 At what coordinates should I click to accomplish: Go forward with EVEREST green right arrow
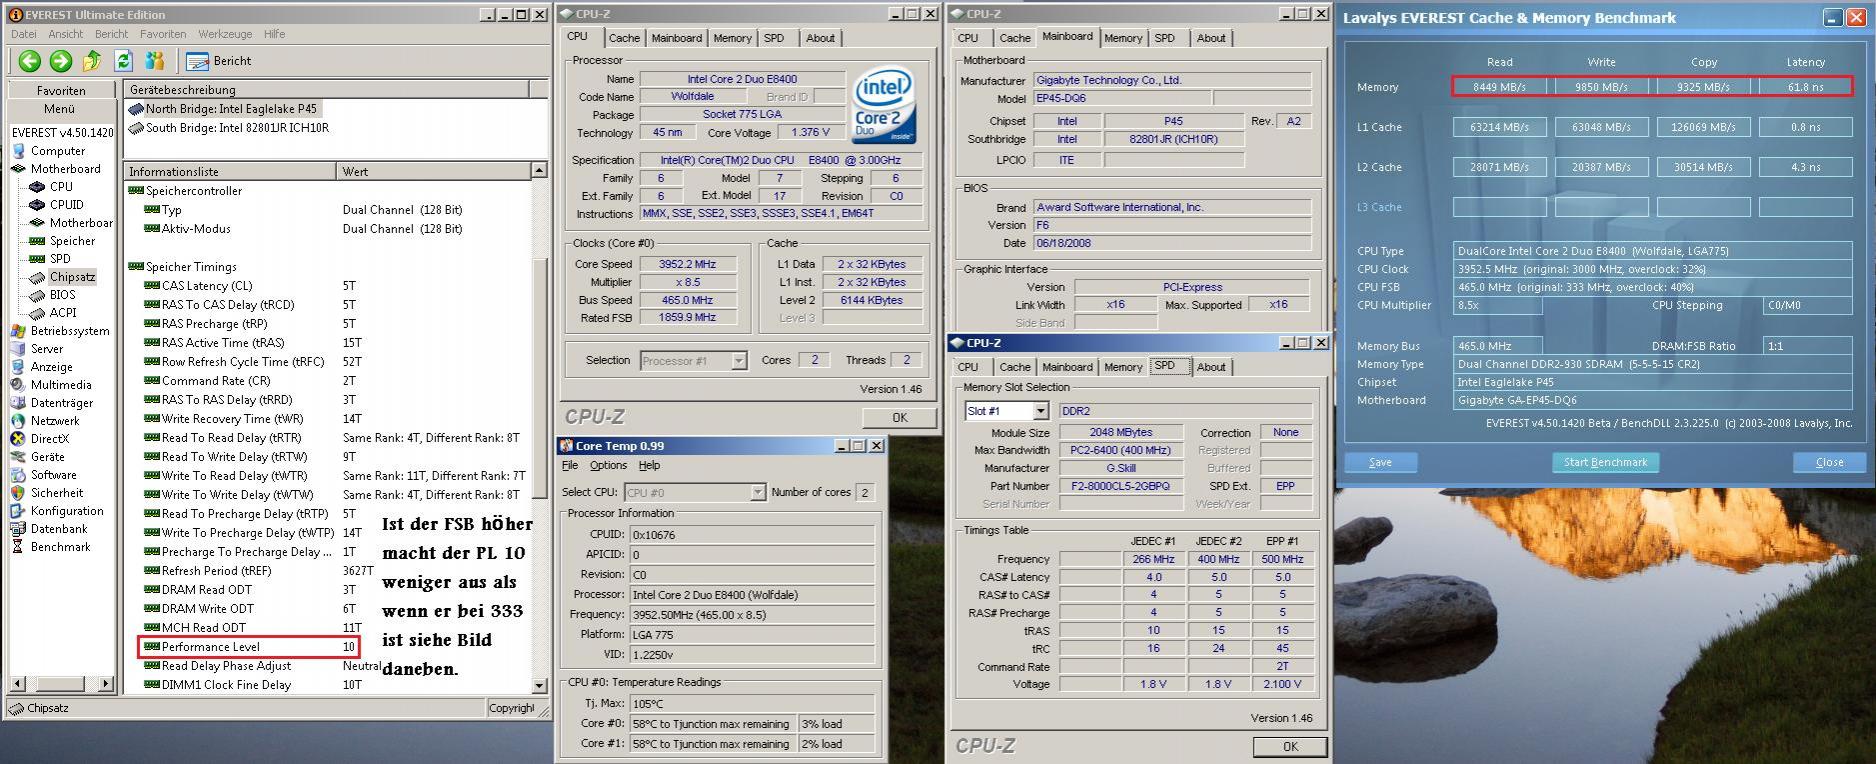[x=61, y=61]
